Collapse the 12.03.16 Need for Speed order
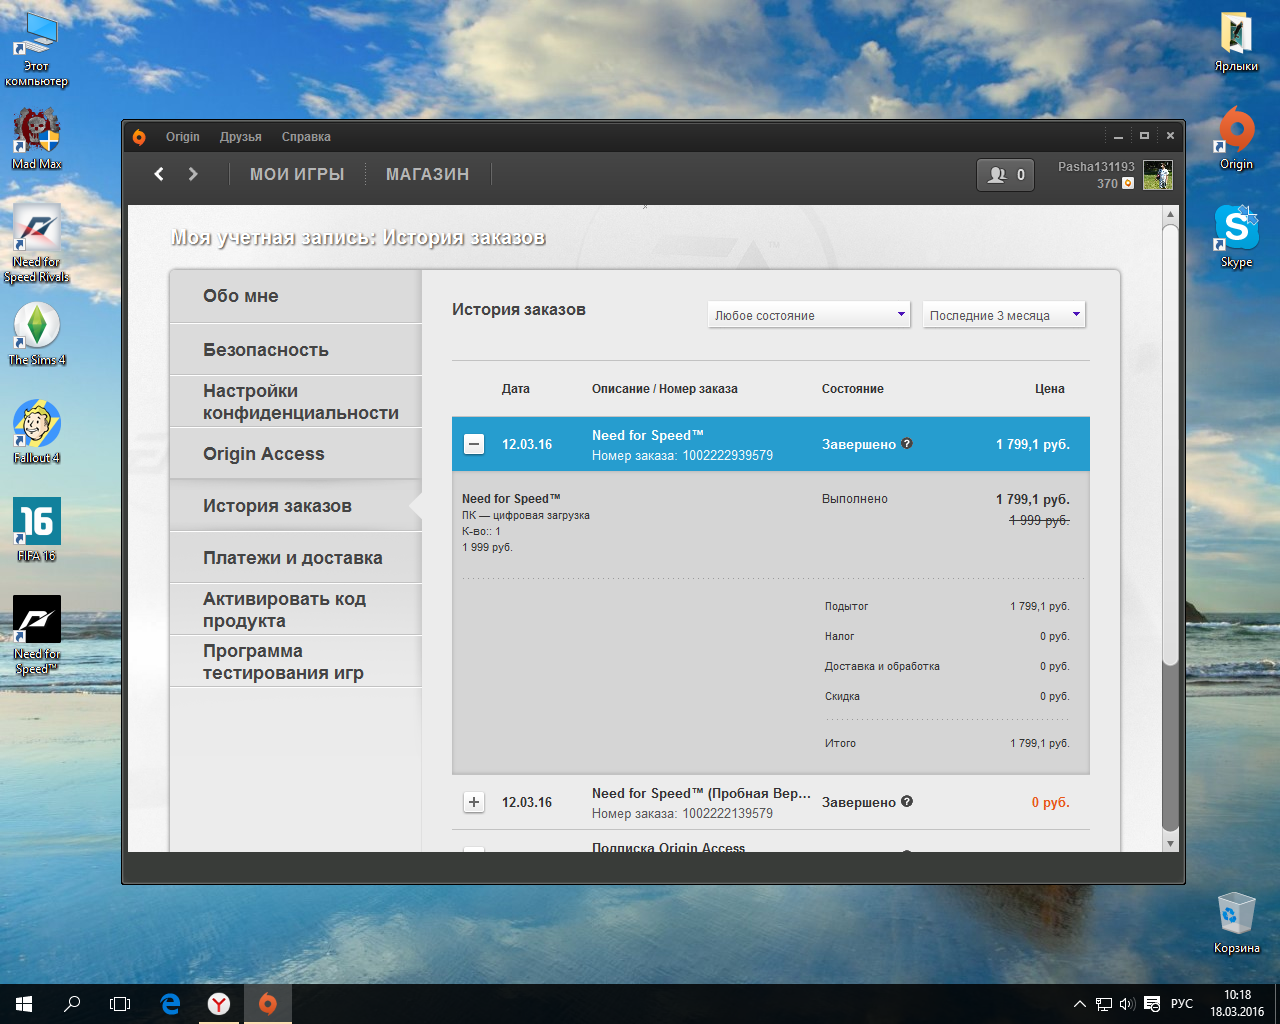The image size is (1280, 1024). coord(474,444)
